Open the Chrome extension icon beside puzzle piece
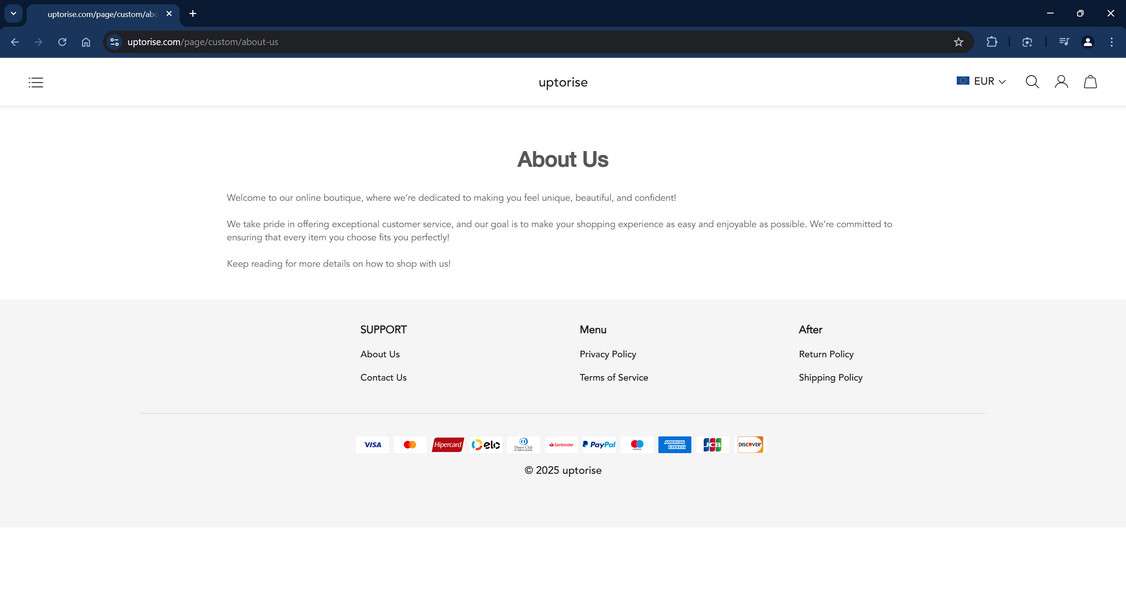Screen dimensions: 1126x602 point(1027,42)
